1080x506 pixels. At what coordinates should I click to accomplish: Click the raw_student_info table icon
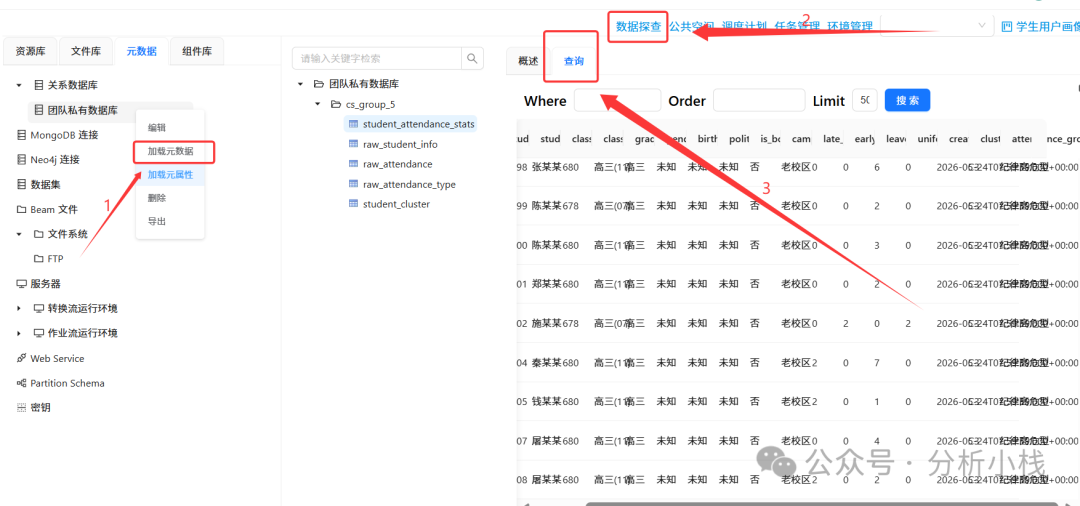[x=353, y=145]
